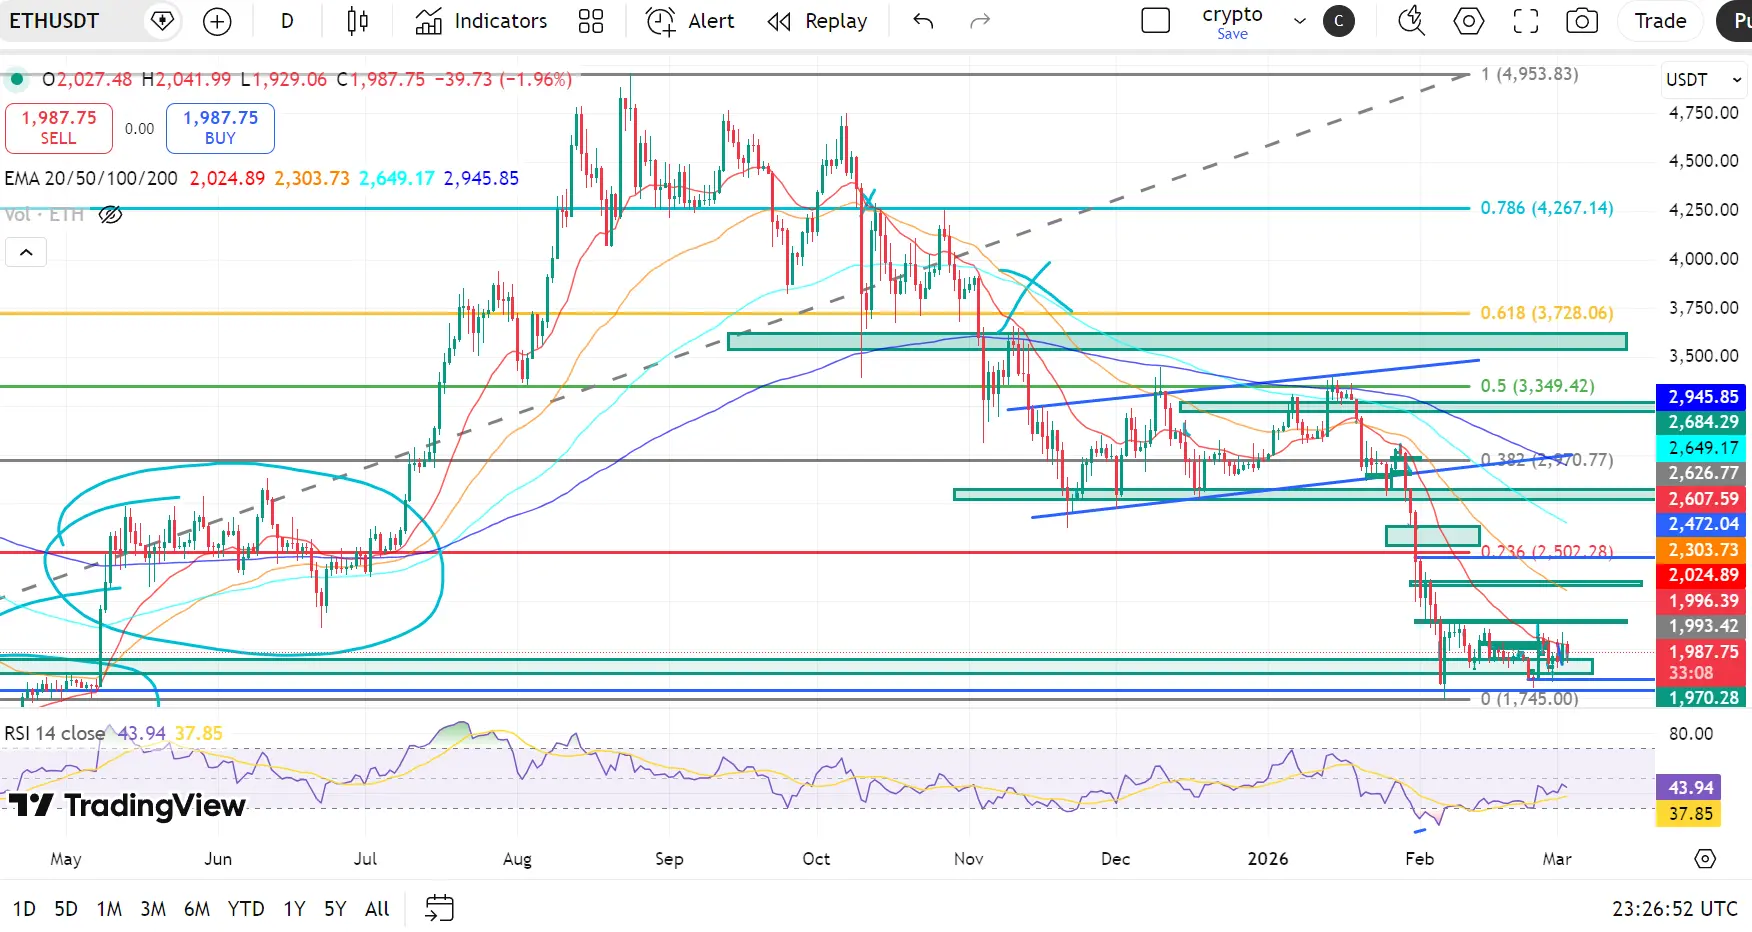Switch to the 1M time range
The height and width of the screenshot is (932, 1752).
(x=109, y=909)
